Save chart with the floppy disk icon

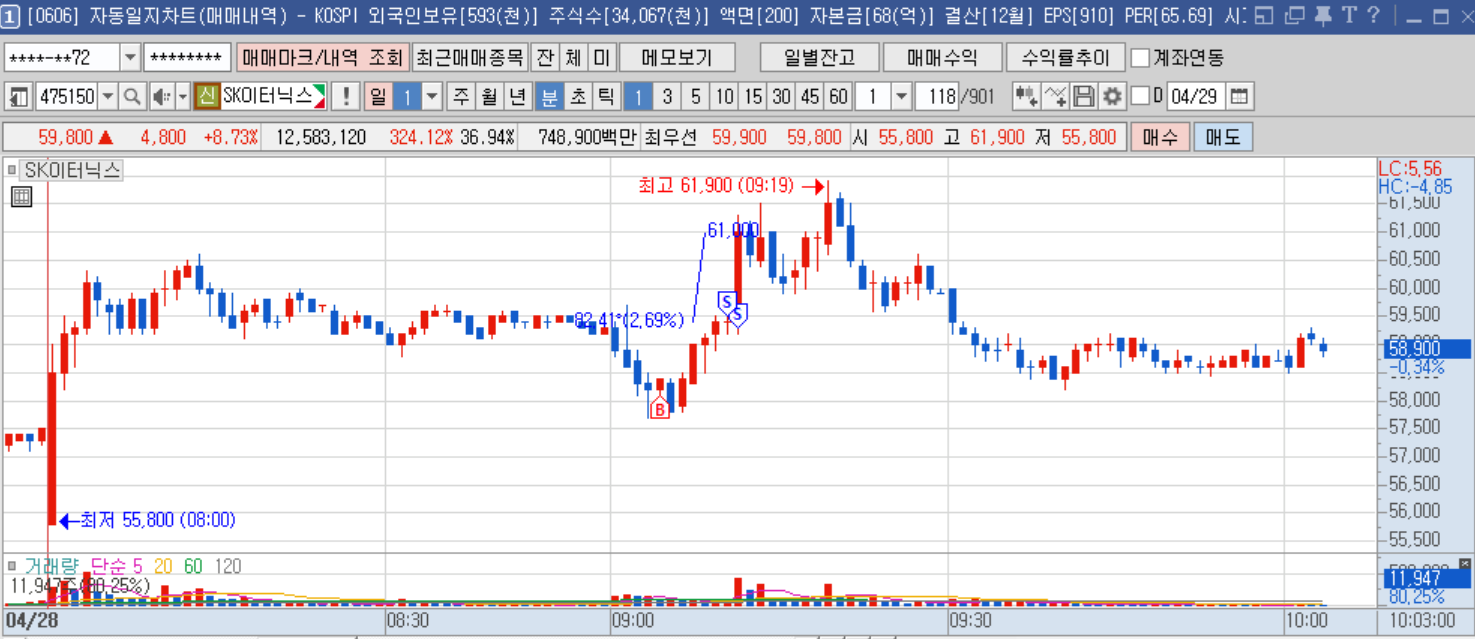1084,97
